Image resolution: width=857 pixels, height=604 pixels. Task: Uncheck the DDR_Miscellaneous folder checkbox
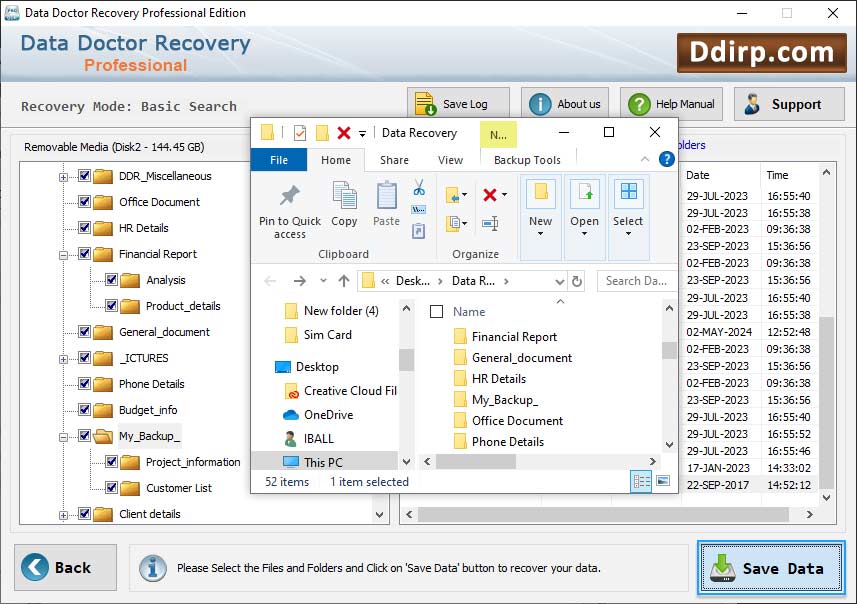coord(85,176)
